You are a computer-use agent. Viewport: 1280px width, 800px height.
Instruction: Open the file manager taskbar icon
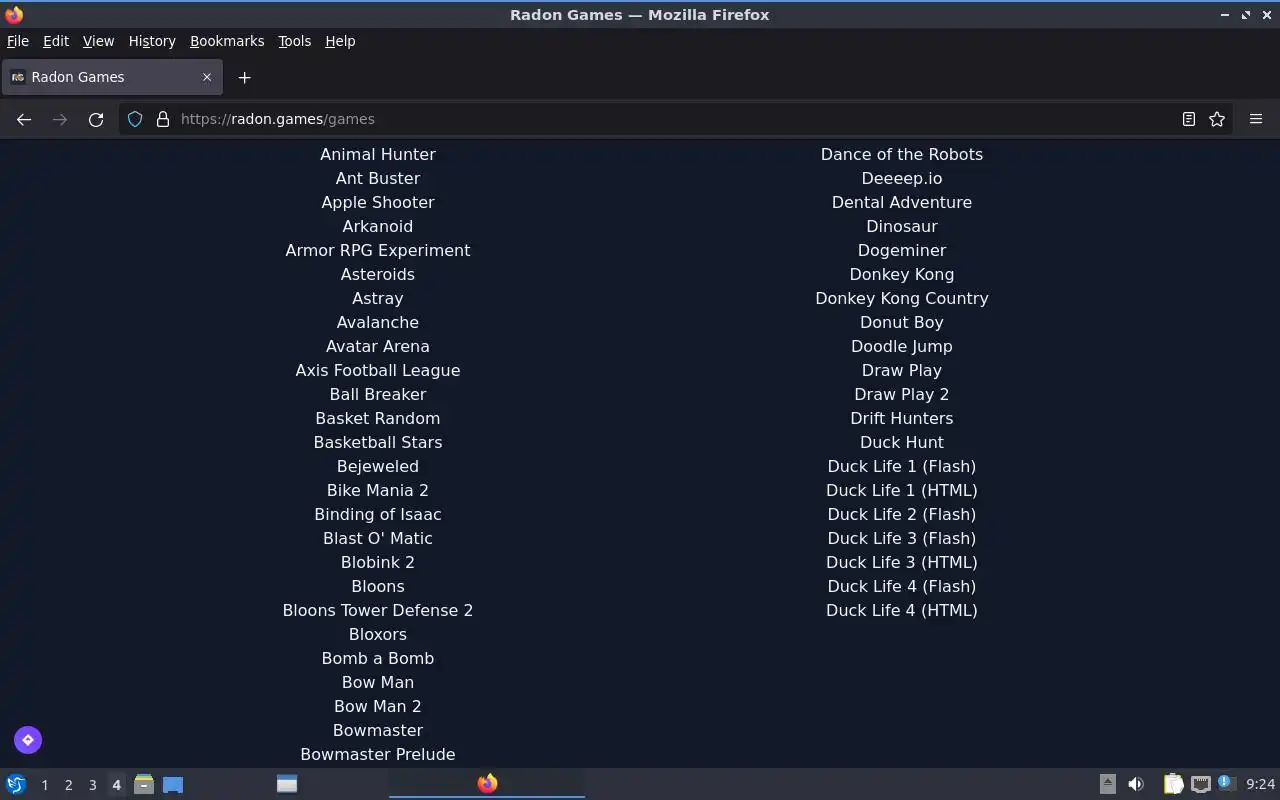(x=144, y=784)
